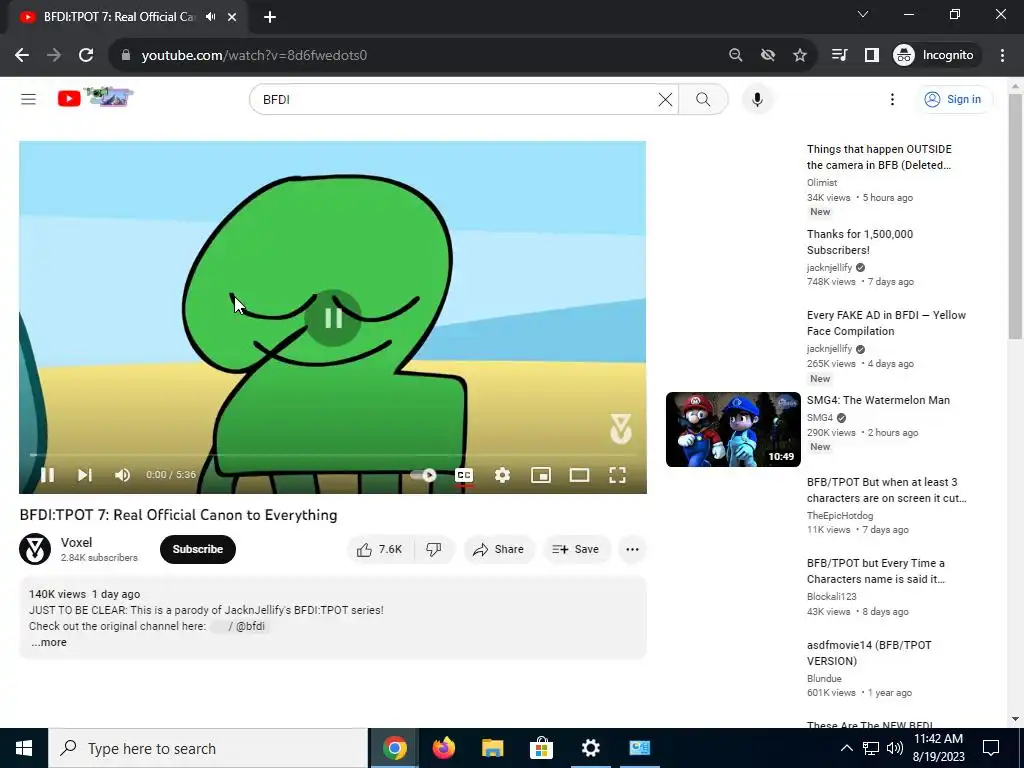
Task: Open the @bfdi channel link
Action: coord(240,626)
